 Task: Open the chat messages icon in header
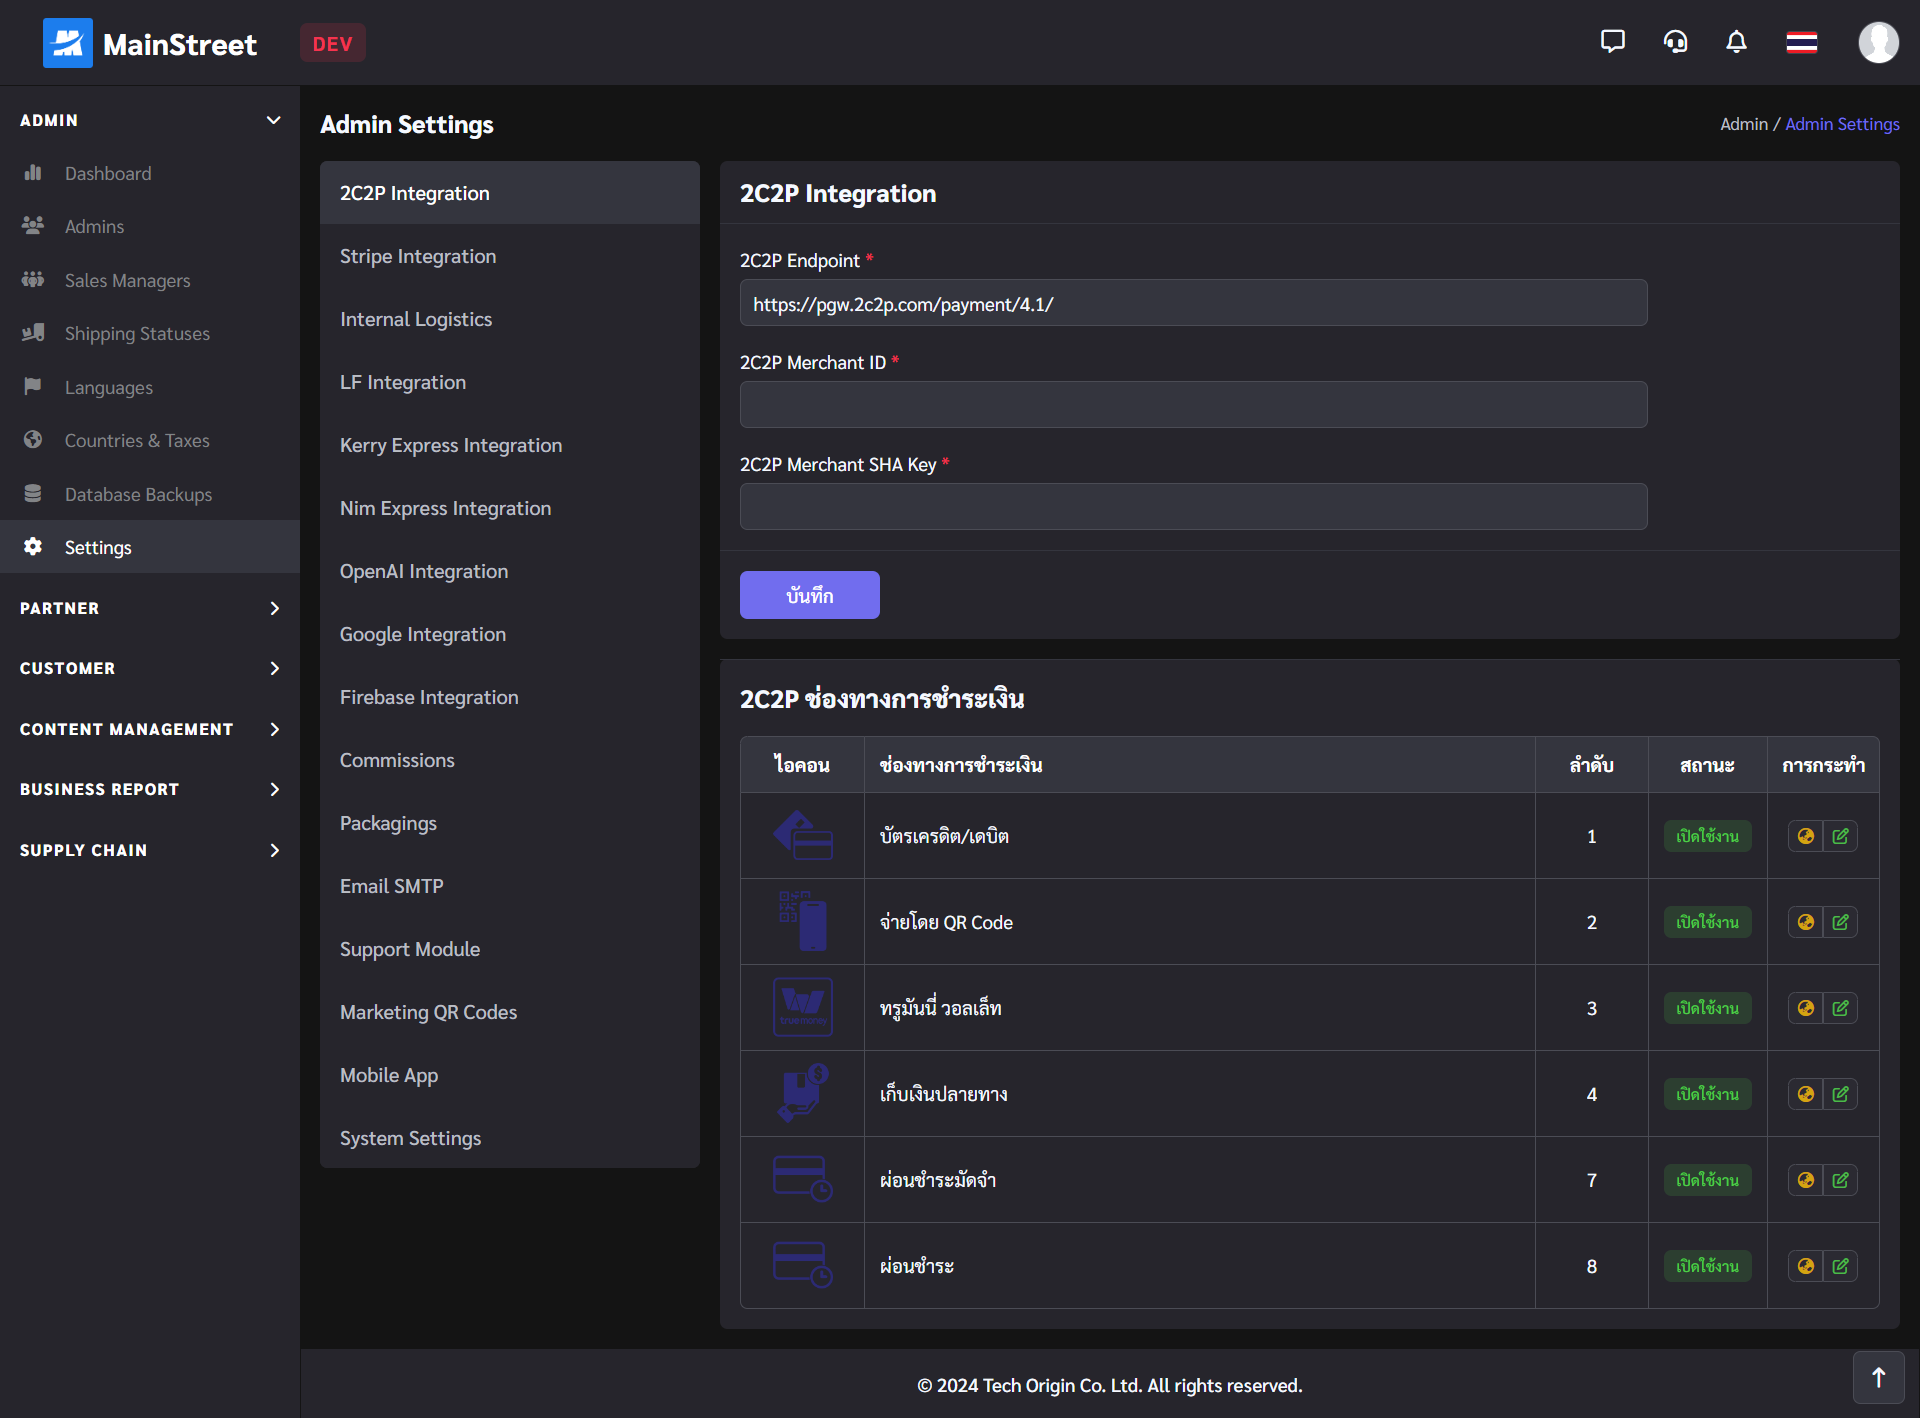[x=1612, y=42]
